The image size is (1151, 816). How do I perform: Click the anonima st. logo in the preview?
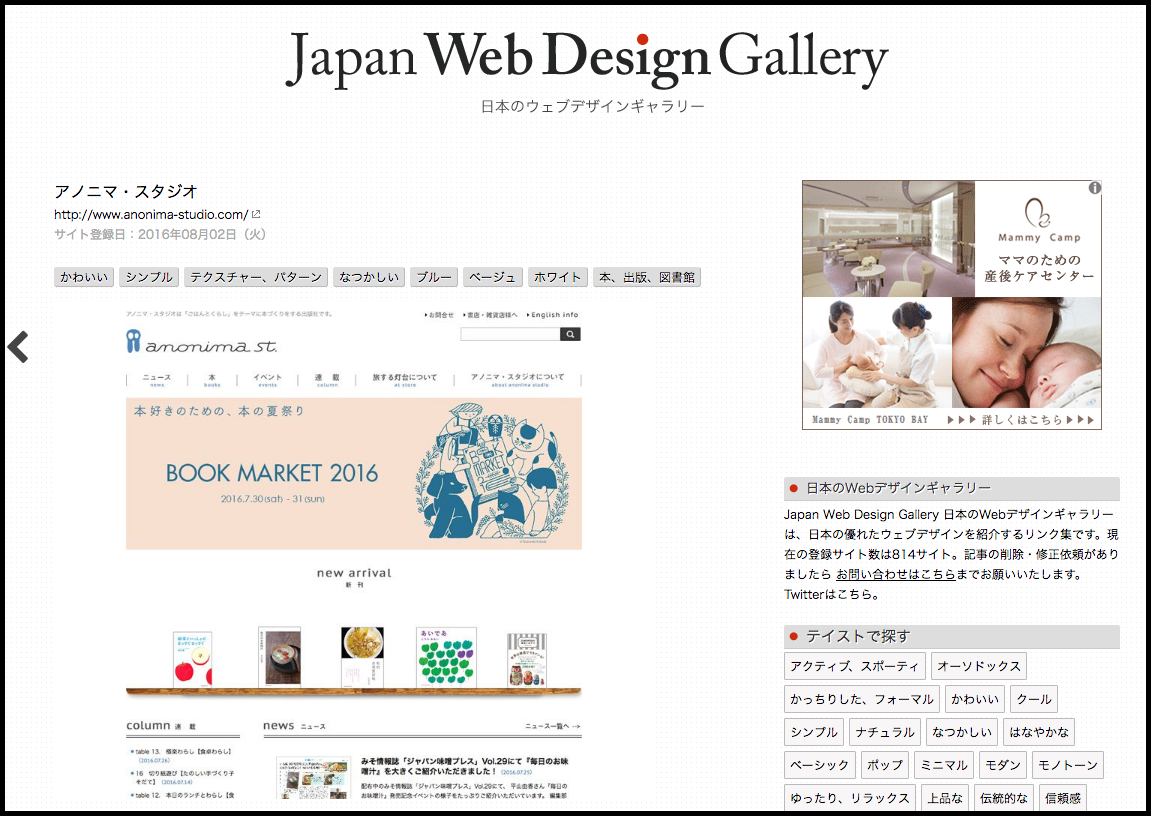pos(201,342)
